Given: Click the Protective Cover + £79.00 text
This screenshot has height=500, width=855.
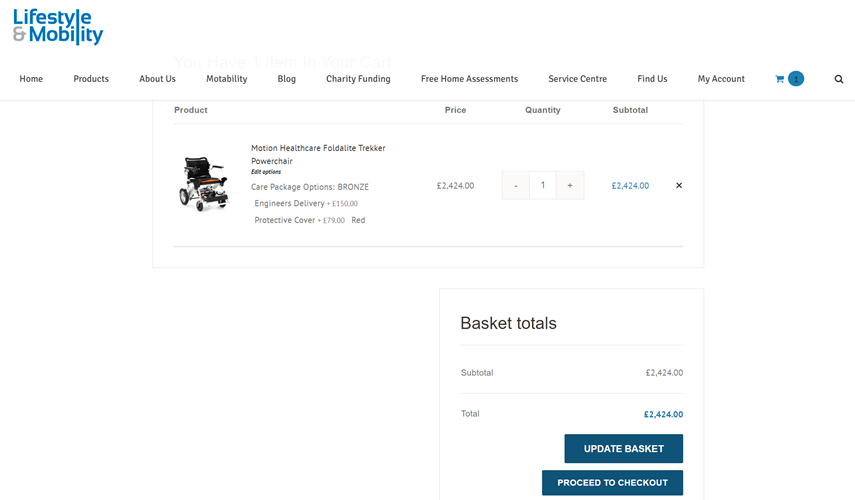Looking at the screenshot, I should click(x=299, y=220).
